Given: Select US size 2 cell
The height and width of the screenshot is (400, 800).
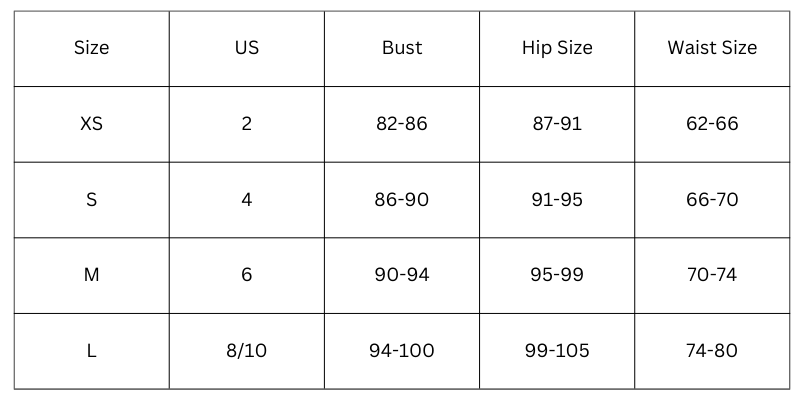Looking at the screenshot, I should (x=246, y=124).
